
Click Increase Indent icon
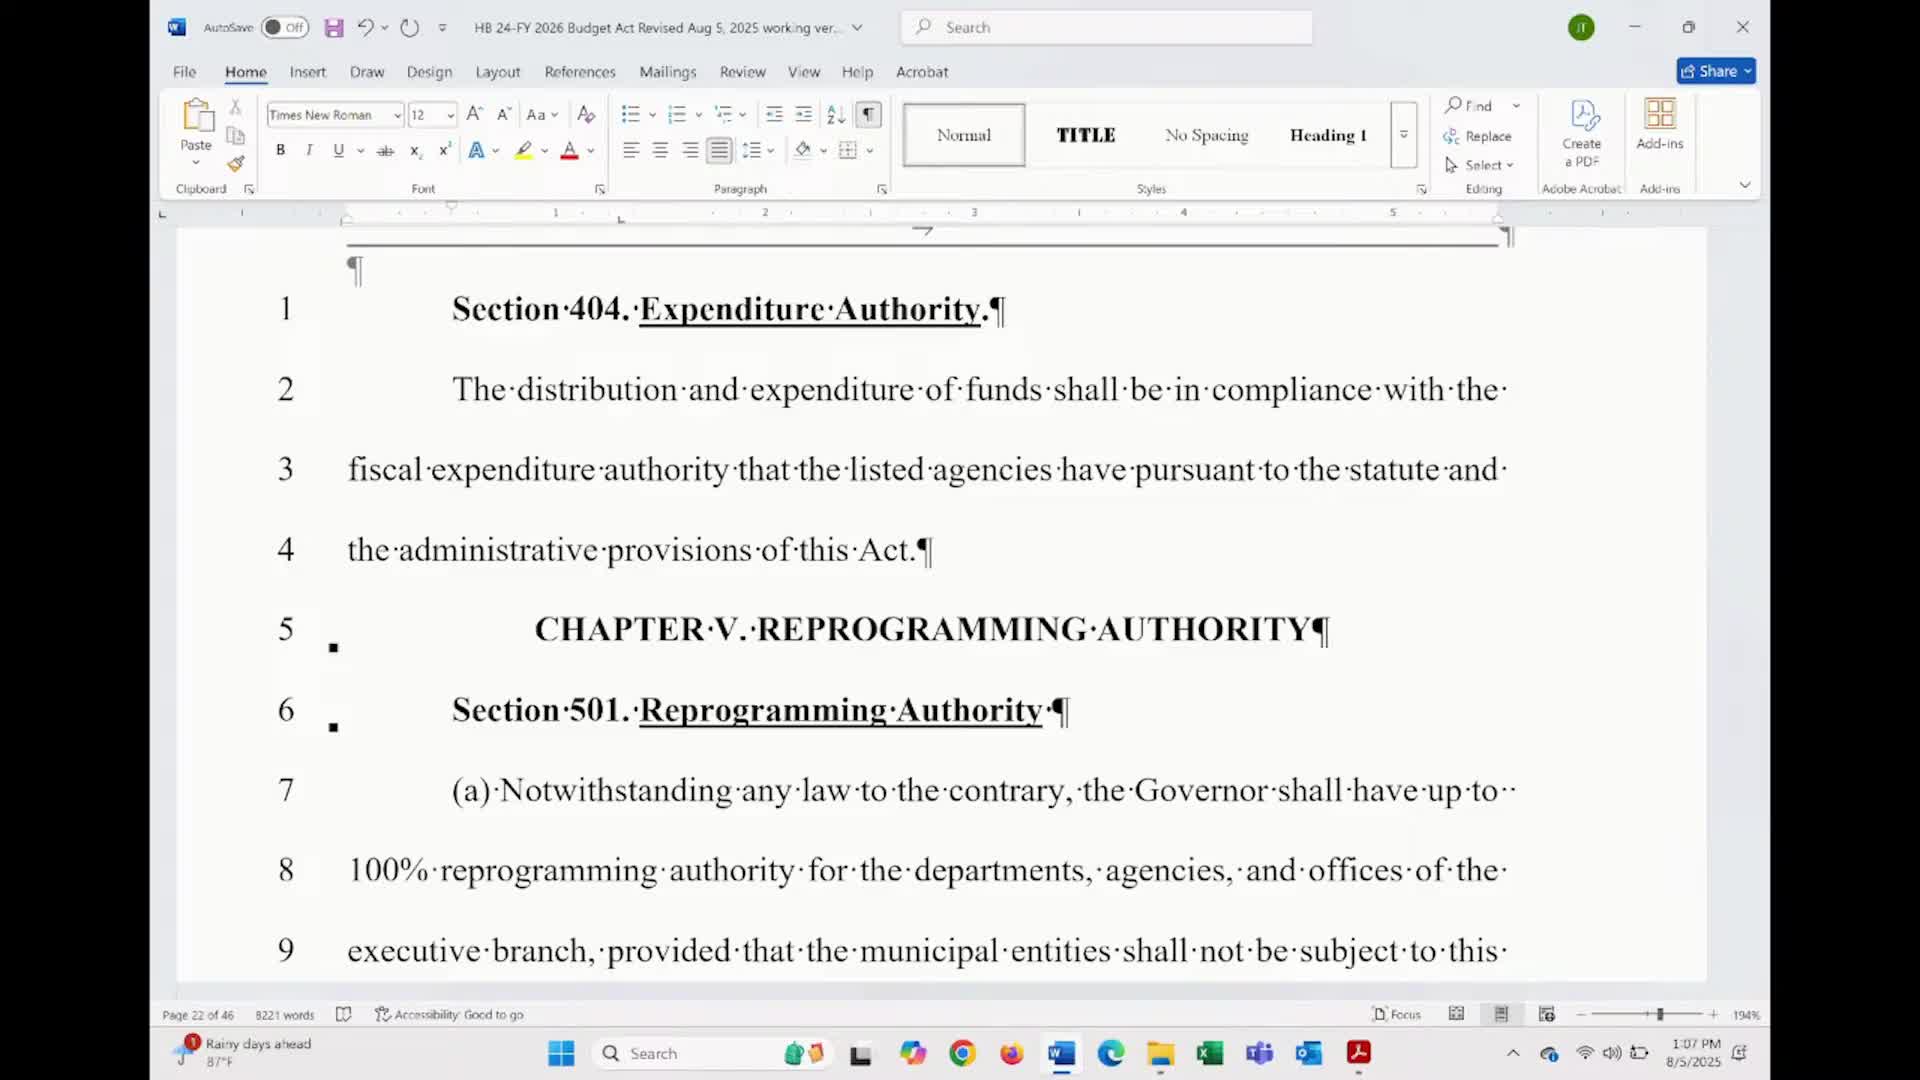point(804,114)
